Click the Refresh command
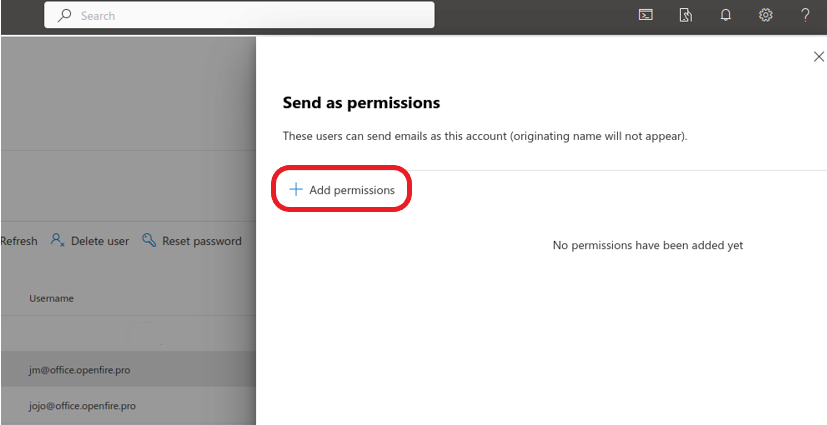 pos(19,241)
